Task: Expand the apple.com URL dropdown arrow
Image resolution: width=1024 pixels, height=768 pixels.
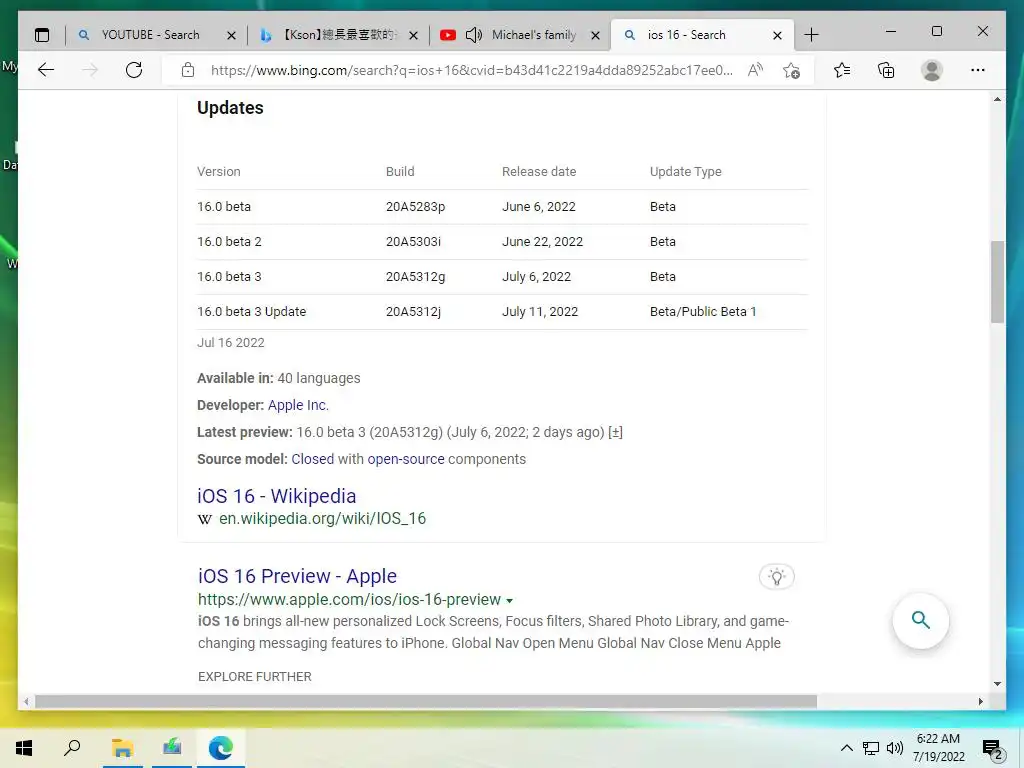Action: click(509, 601)
